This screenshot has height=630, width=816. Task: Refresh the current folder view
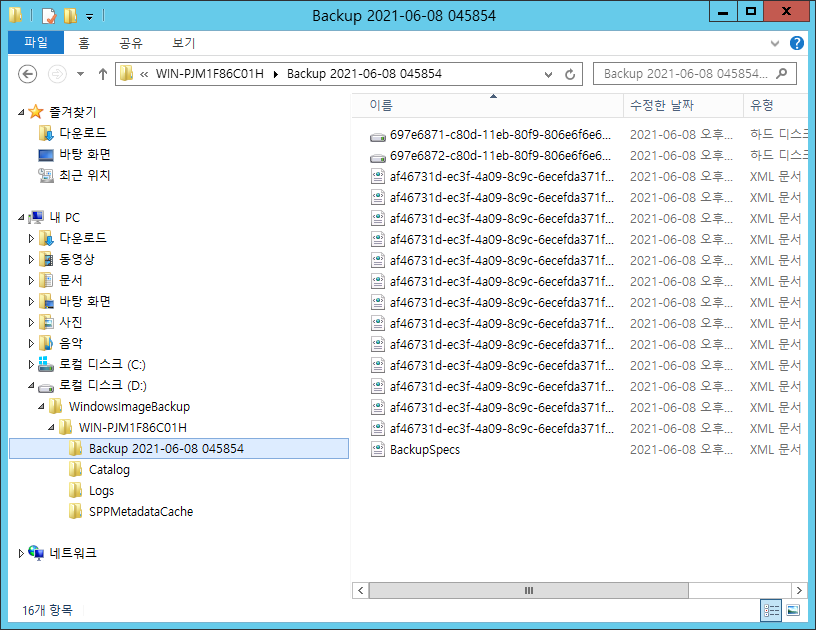click(x=570, y=74)
